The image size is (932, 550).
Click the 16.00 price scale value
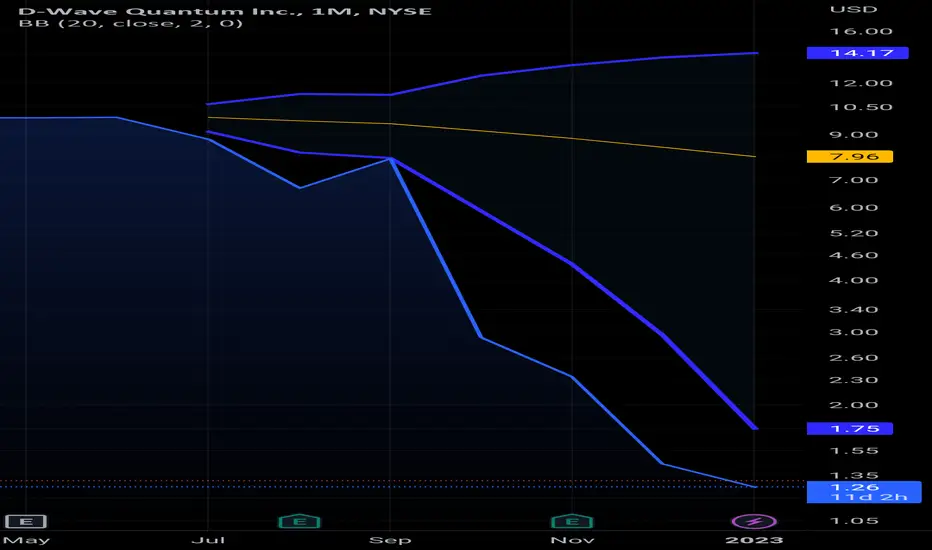(x=861, y=31)
